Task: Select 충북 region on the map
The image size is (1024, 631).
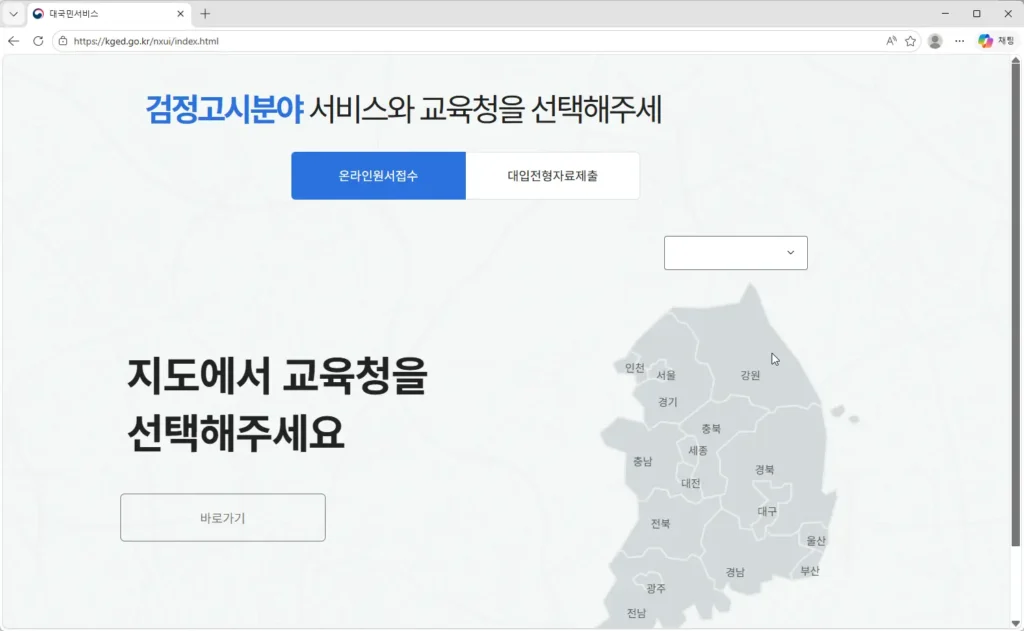Action: [711, 429]
